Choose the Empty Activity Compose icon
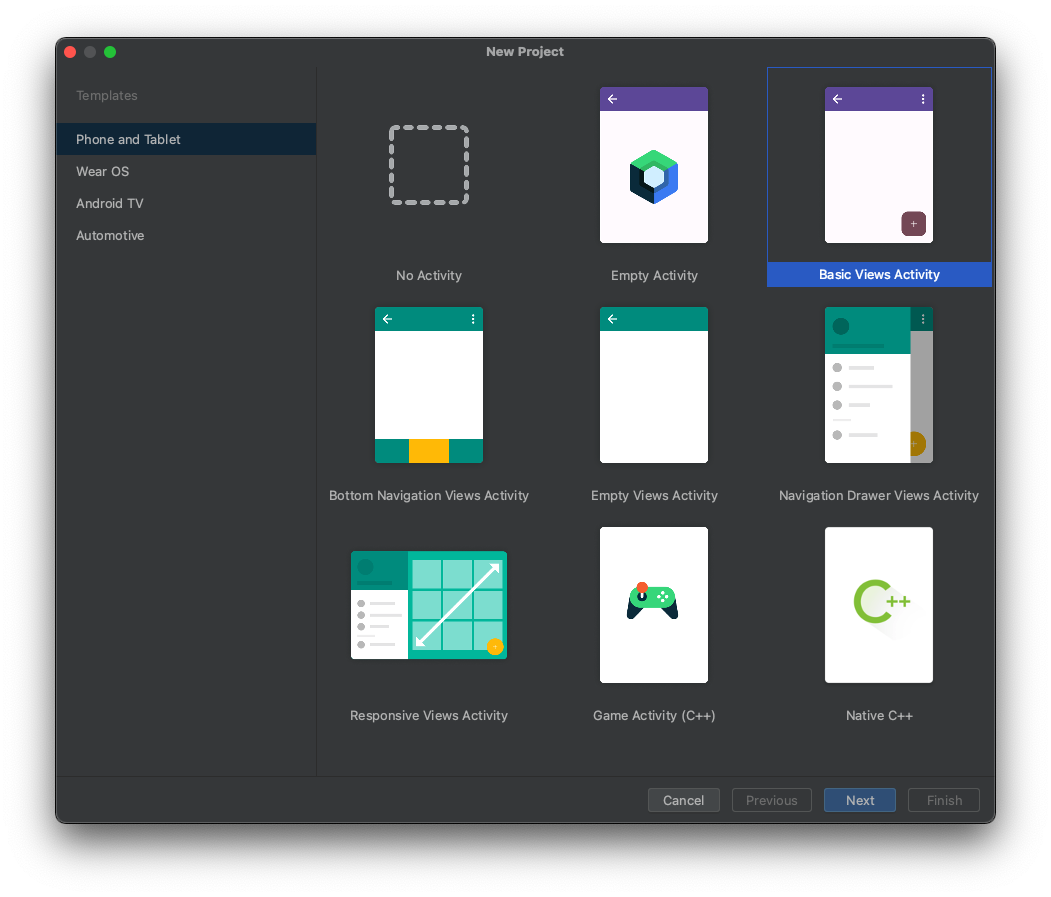 tap(654, 177)
